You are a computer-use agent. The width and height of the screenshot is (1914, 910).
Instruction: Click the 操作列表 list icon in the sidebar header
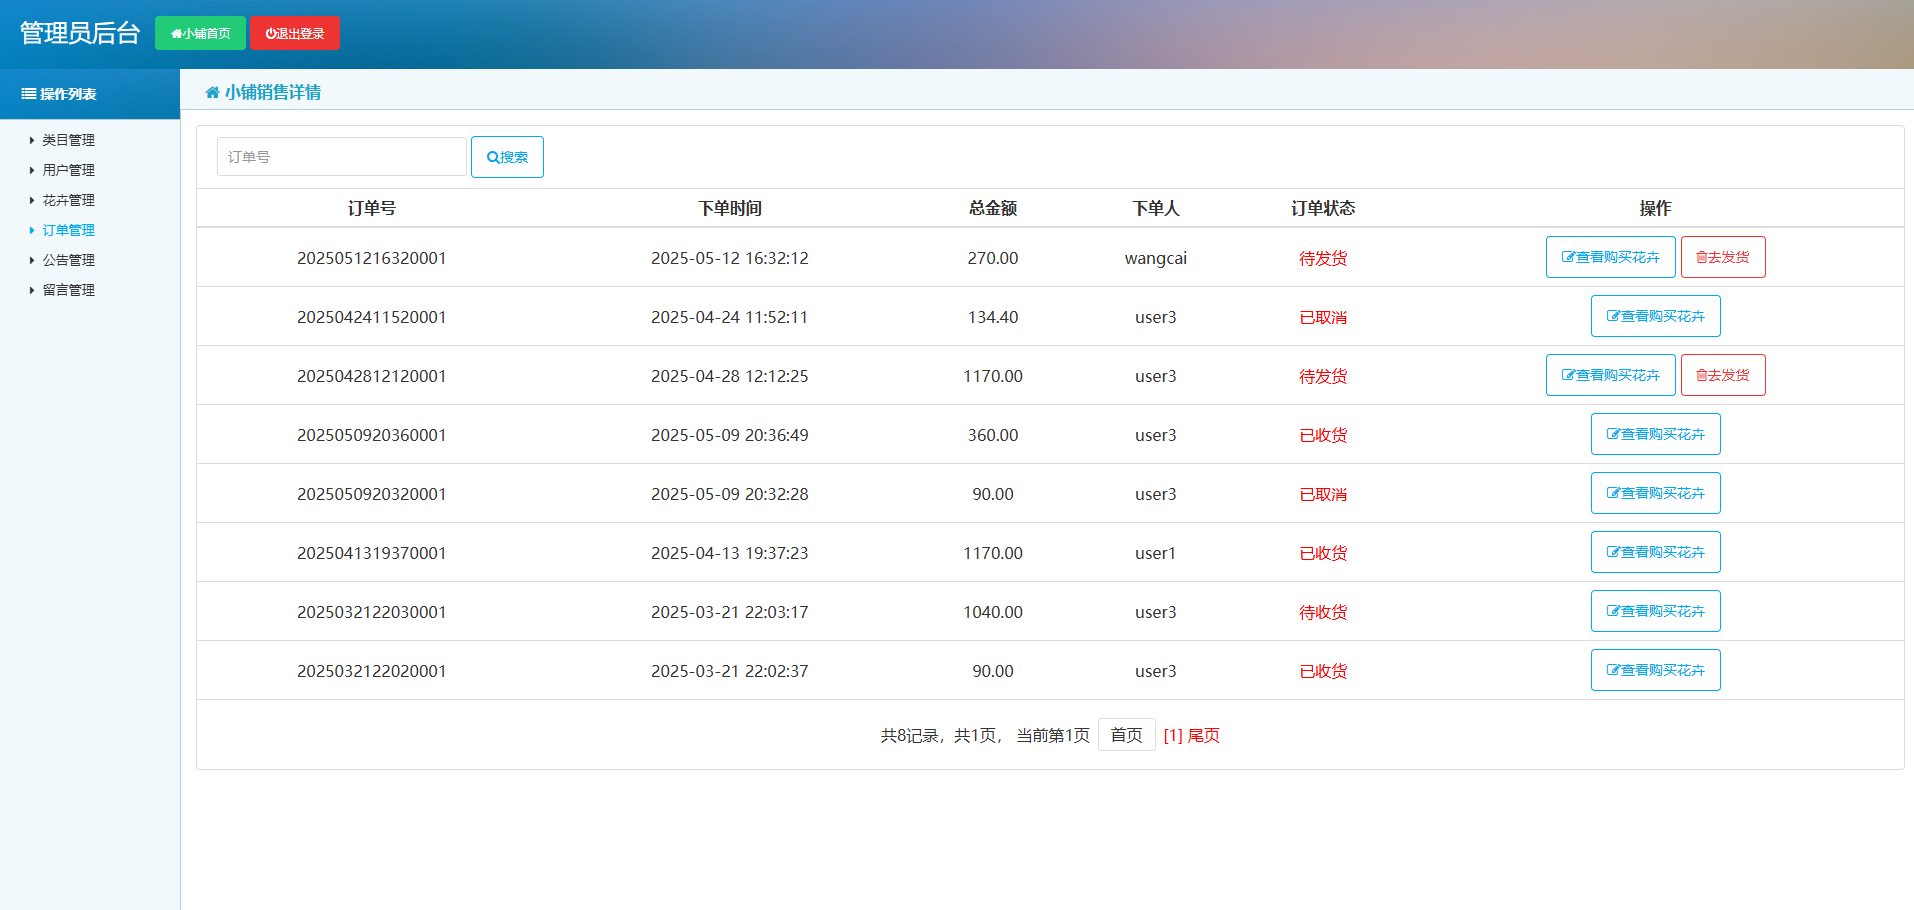29,94
